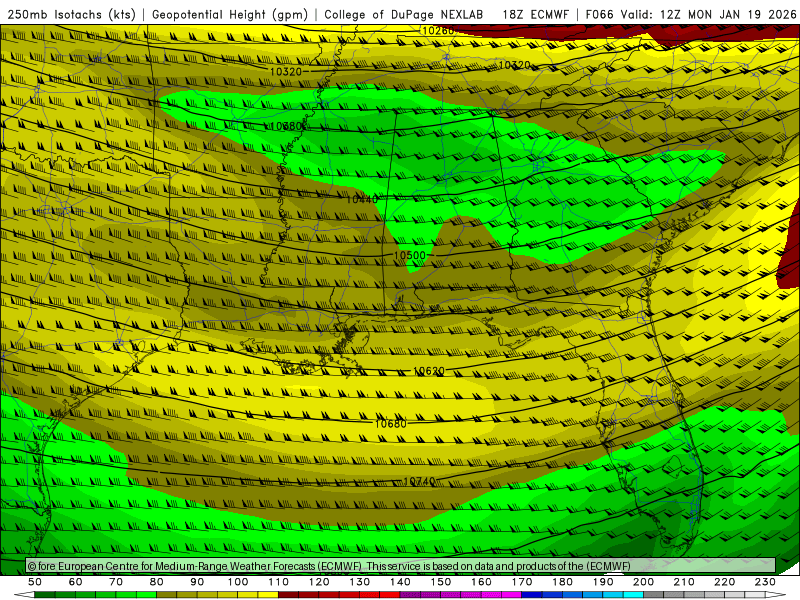The image size is (800, 600).
Task: Select the dark green swatch right of 50
Action: [45, 595]
